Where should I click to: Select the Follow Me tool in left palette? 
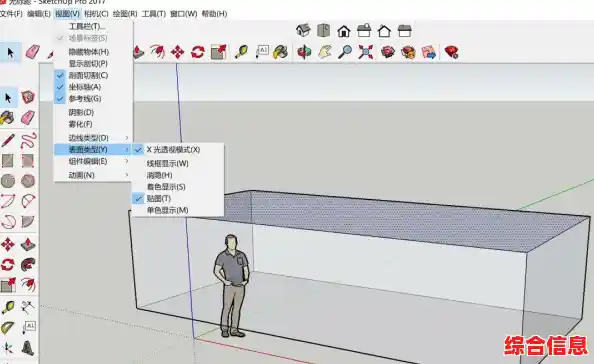click(x=28, y=265)
